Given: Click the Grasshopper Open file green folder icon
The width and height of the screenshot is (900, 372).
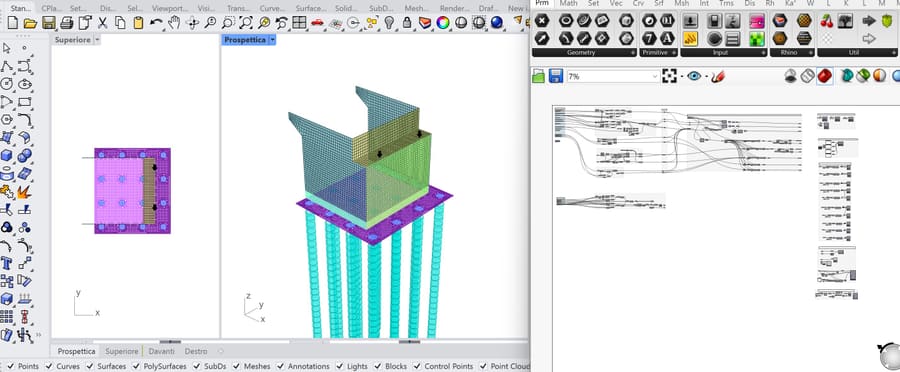Looking at the screenshot, I should [x=538, y=76].
